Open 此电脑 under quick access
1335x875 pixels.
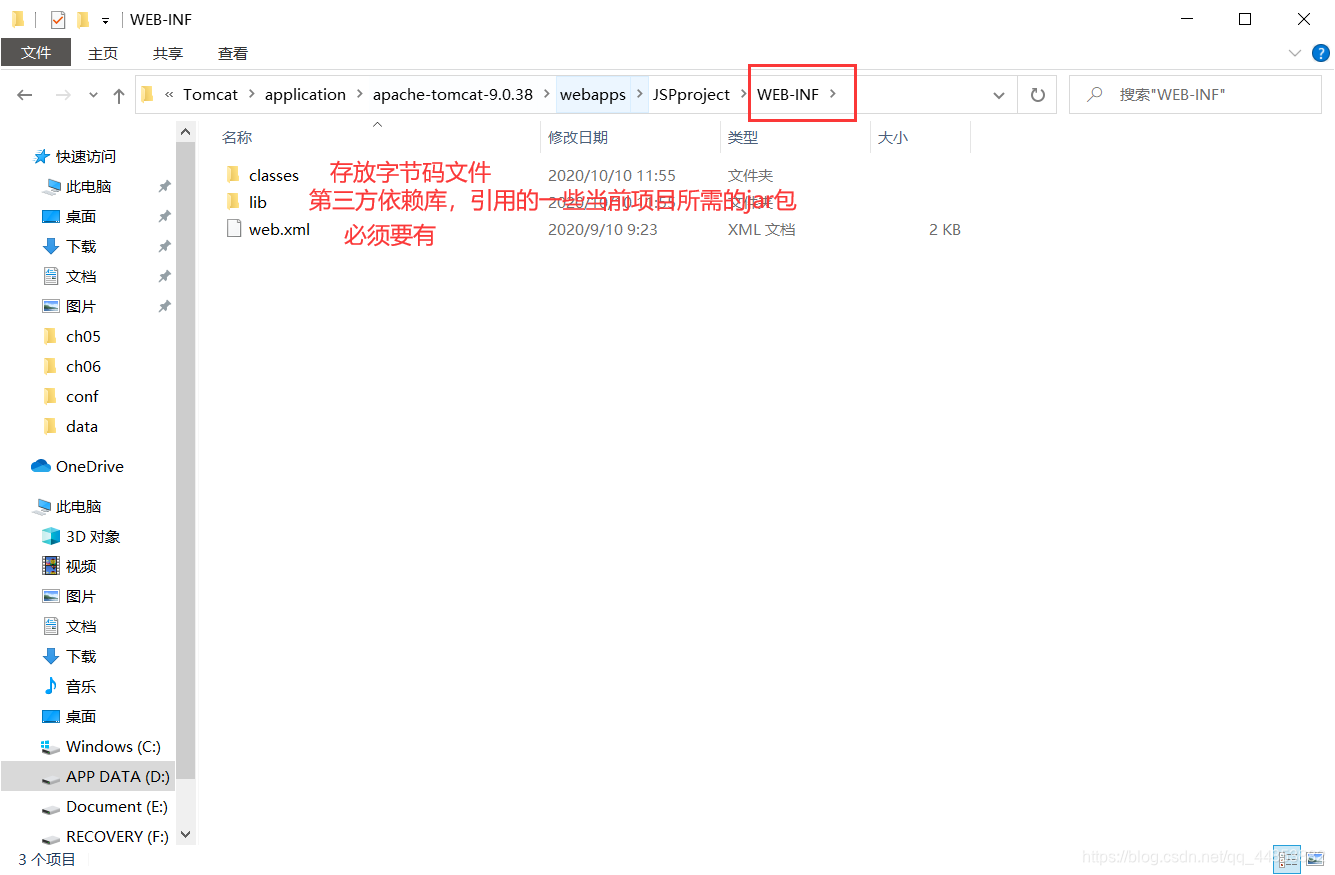88,186
